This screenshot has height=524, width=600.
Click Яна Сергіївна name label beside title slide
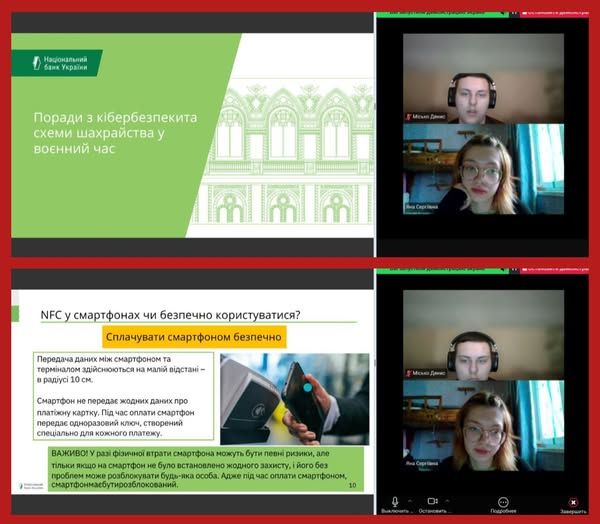[x=422, y=207]
